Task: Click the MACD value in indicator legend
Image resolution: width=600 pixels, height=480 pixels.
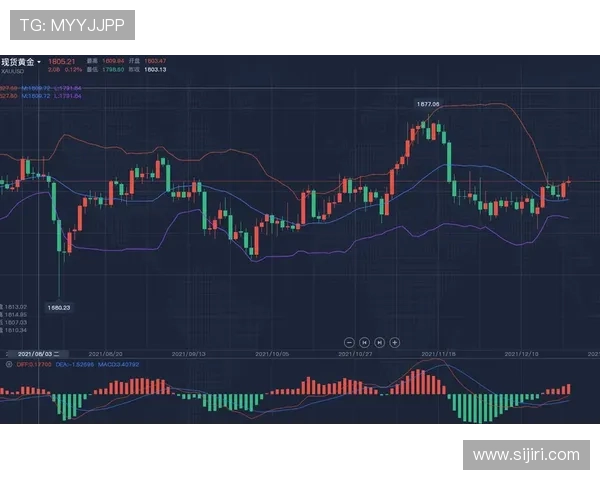Action: tap(120, 364)
